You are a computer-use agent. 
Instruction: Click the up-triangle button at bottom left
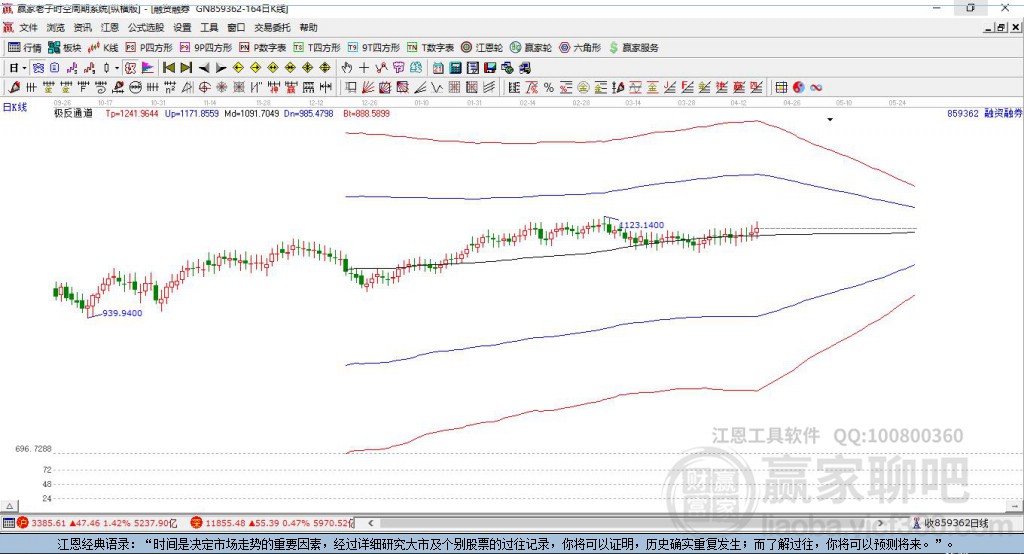(9, 506)
